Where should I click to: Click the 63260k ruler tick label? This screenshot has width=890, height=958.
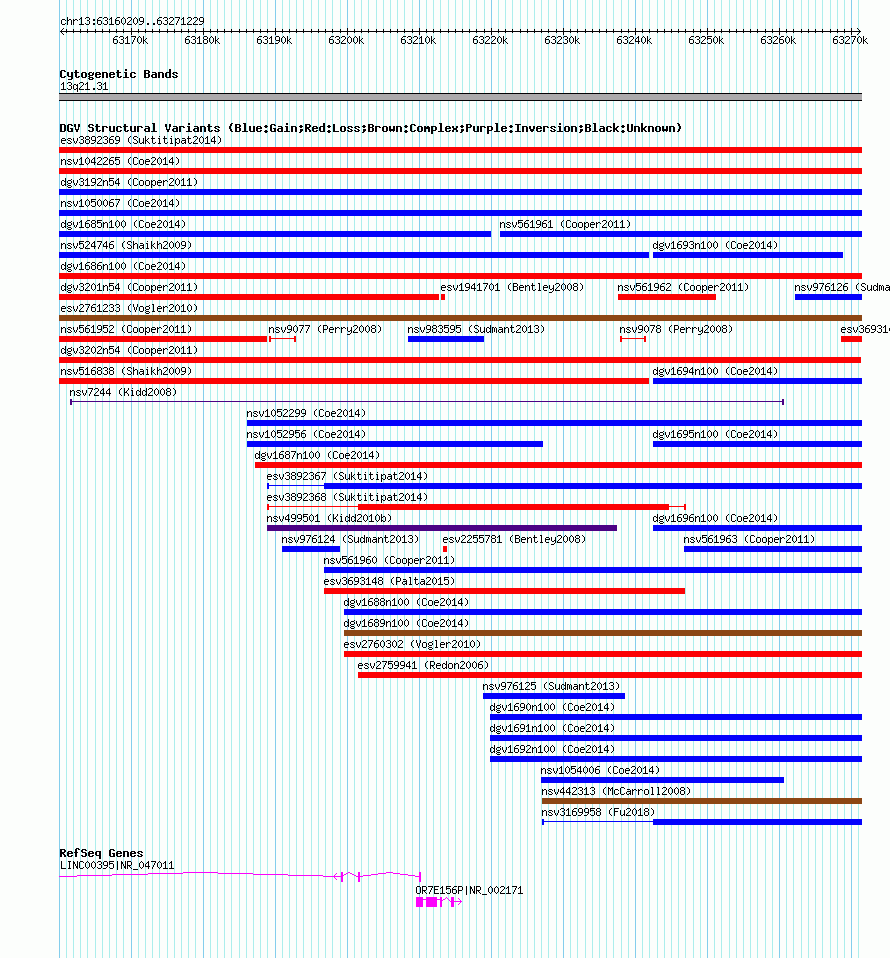778,40
